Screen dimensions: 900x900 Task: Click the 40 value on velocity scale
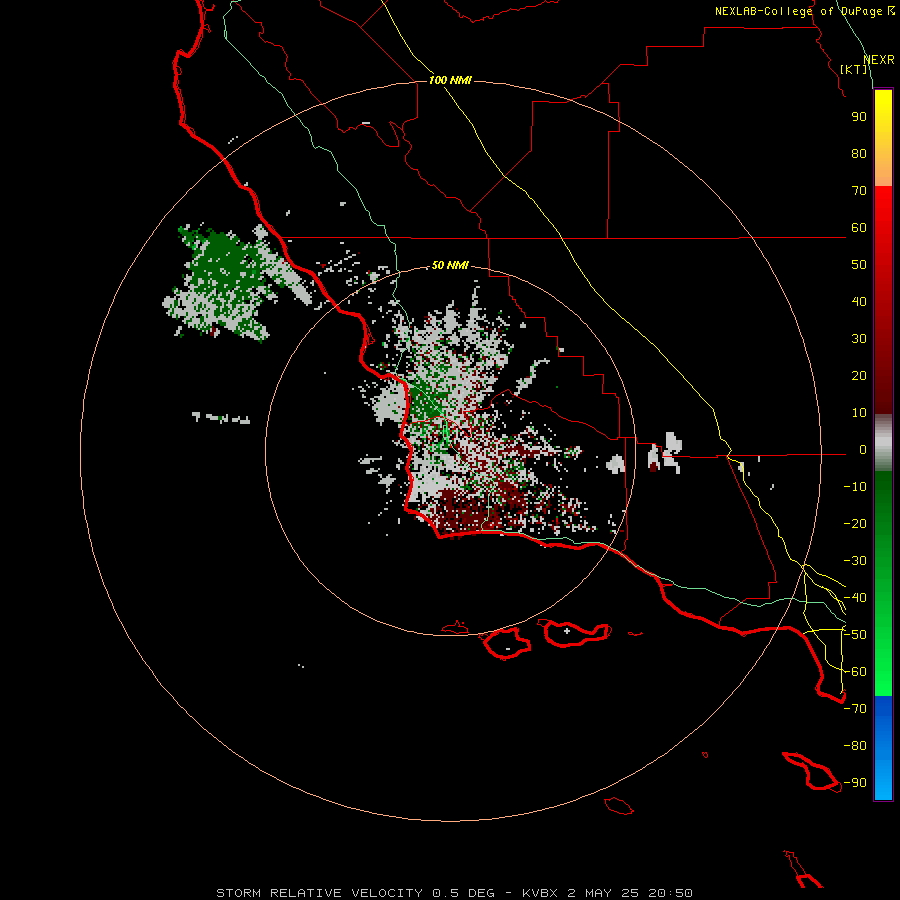(x=859, y=301)
